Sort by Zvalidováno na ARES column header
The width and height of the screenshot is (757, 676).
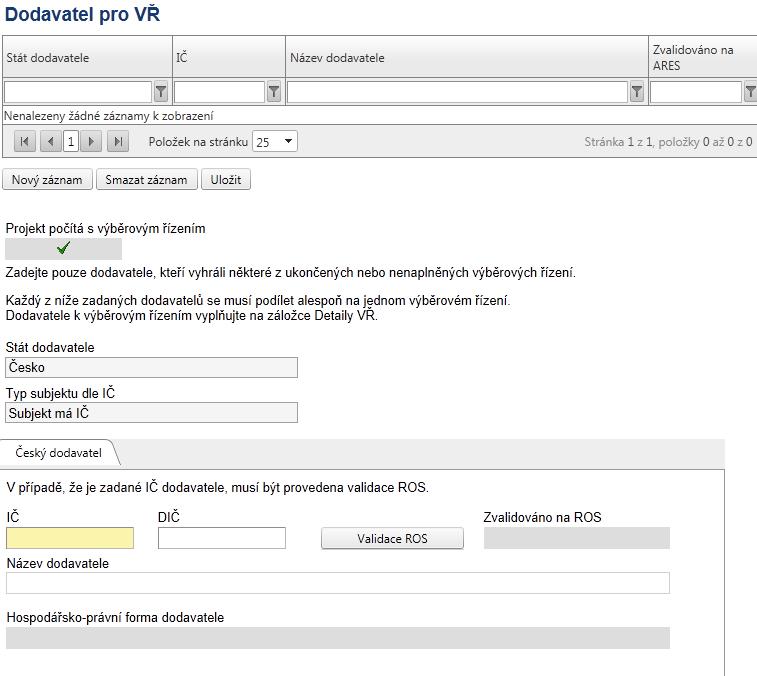tap(703, 57)
